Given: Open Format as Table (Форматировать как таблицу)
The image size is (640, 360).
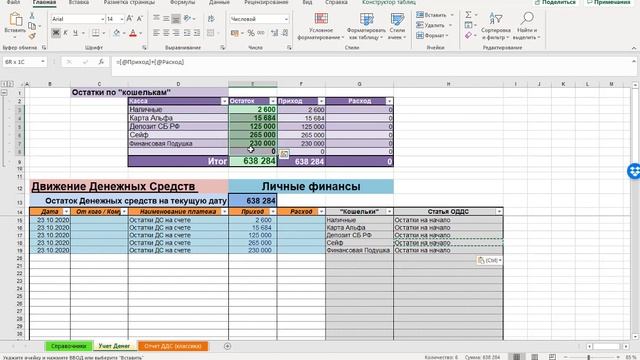Looking at the screenshot, I should click(366, 26).
